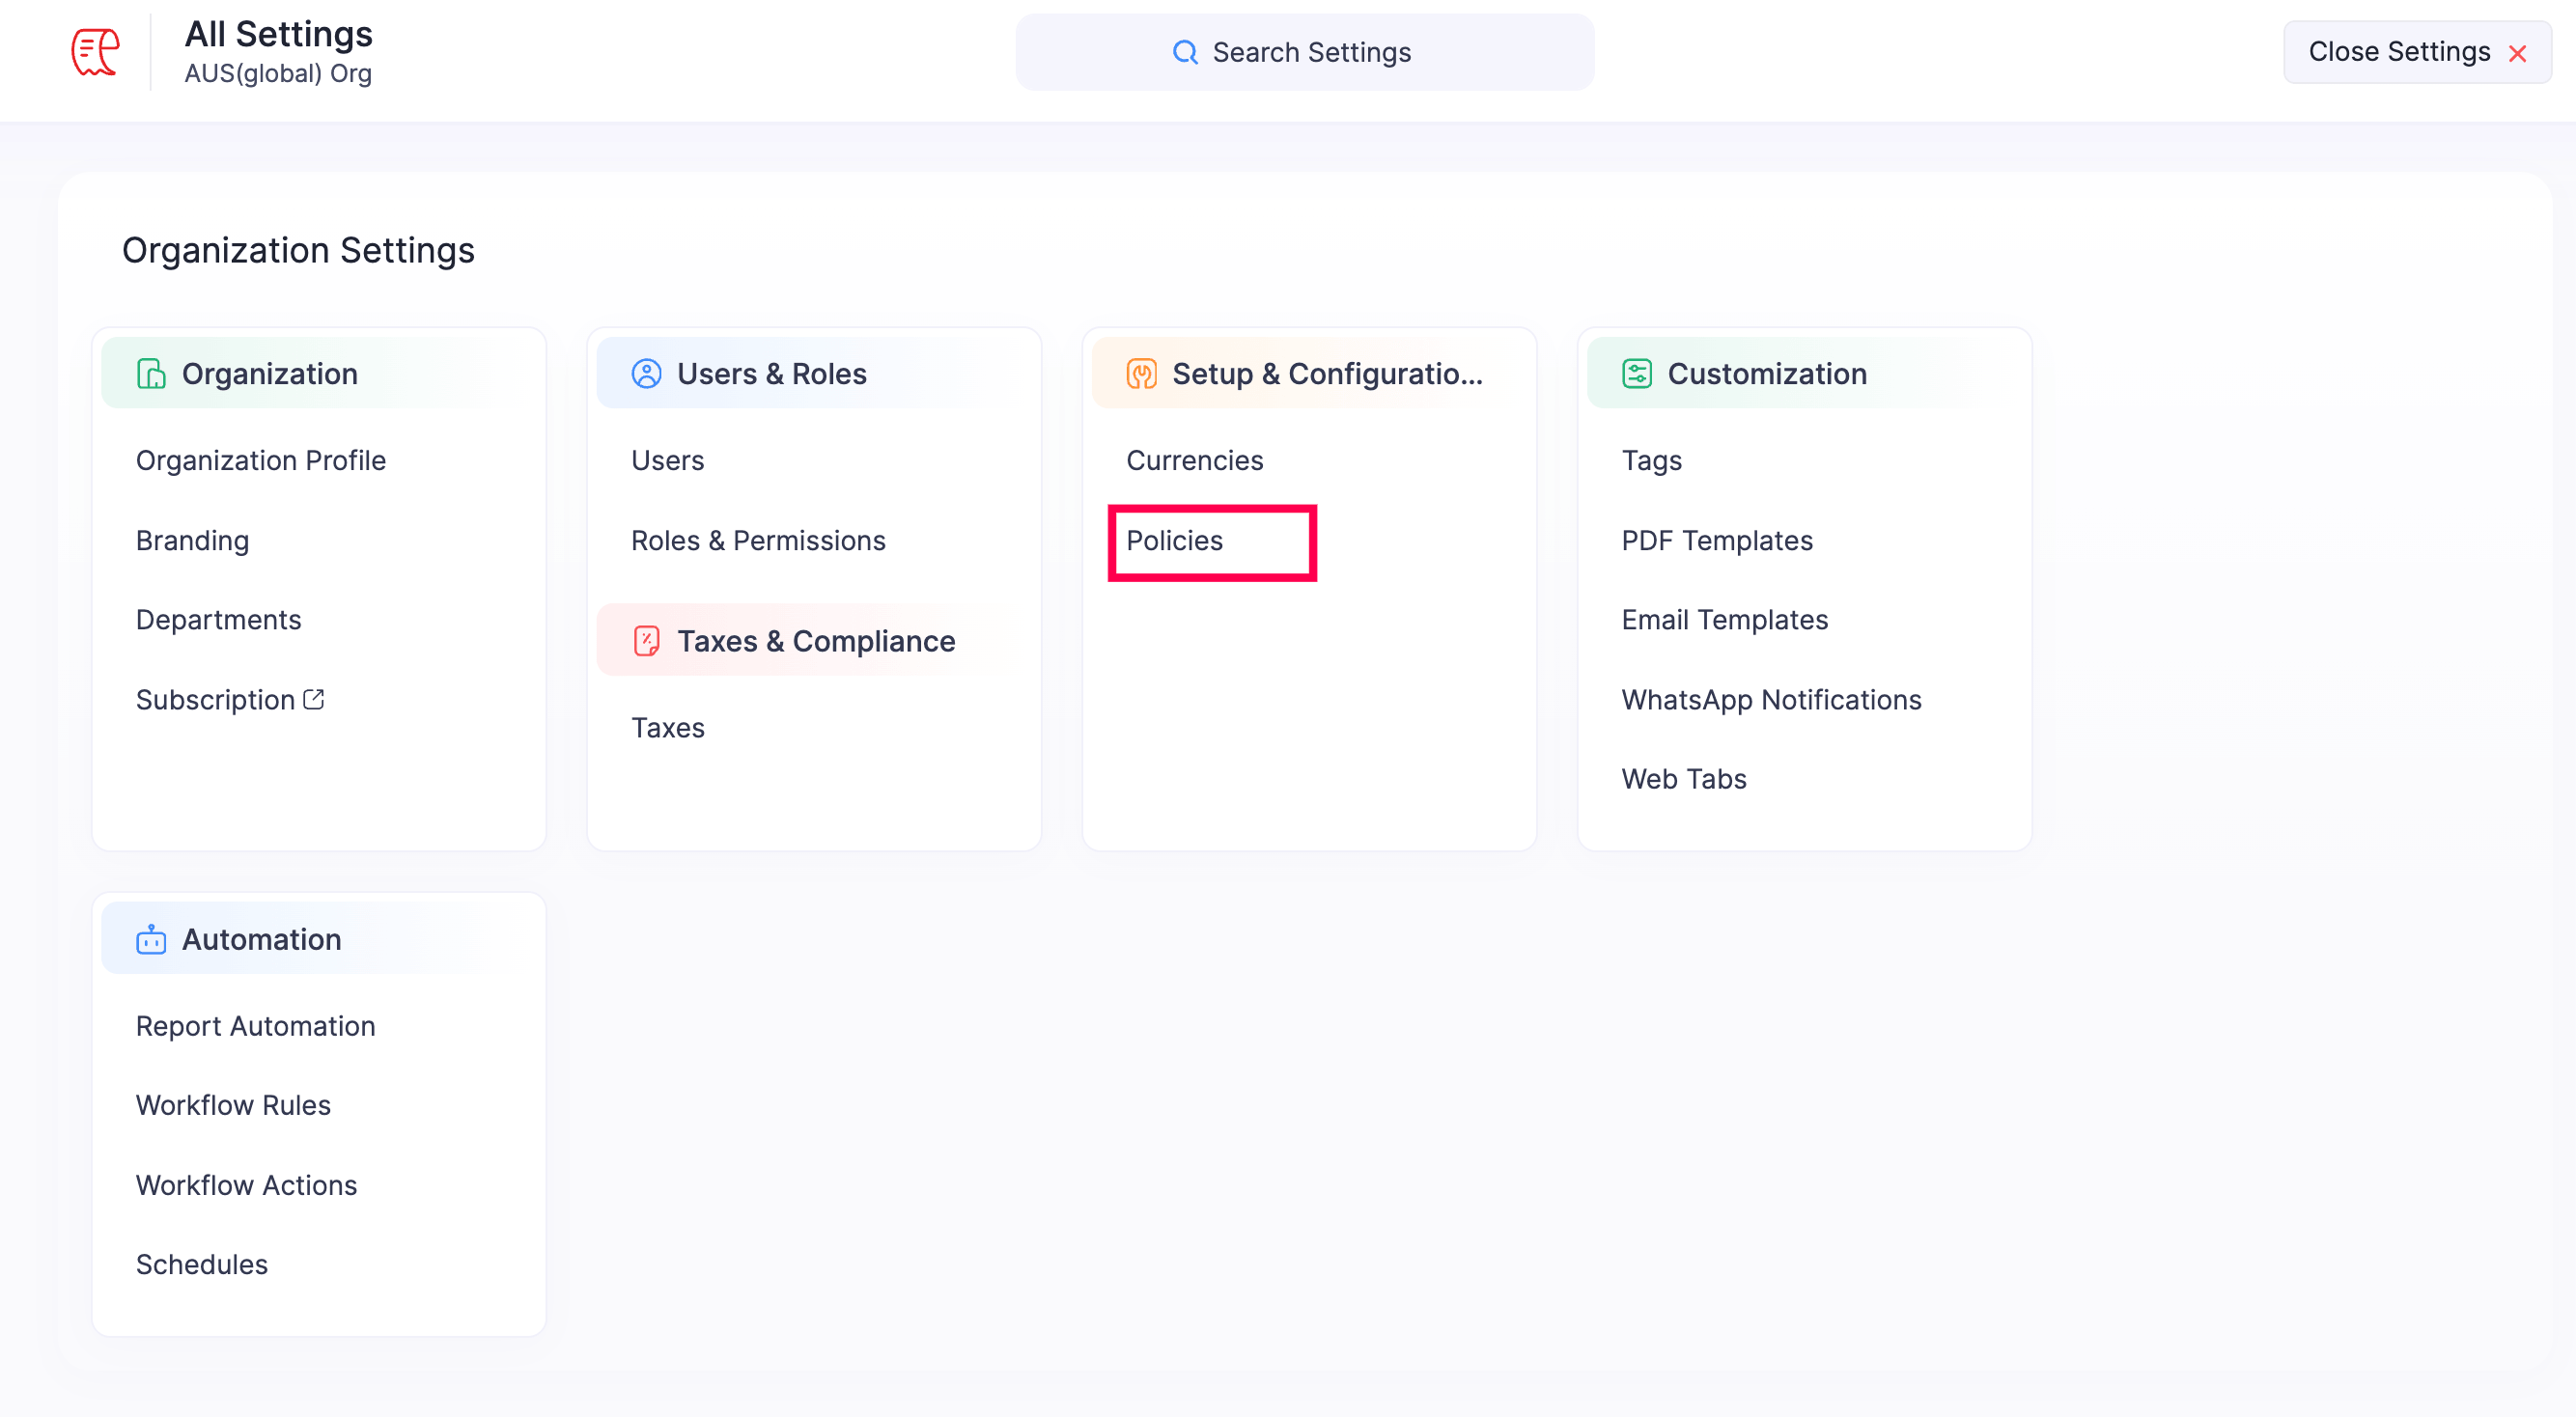Open the Currencies page
Image resolution: width=2576 pixels, height=1417 pixels.
tap(1194, 460)
